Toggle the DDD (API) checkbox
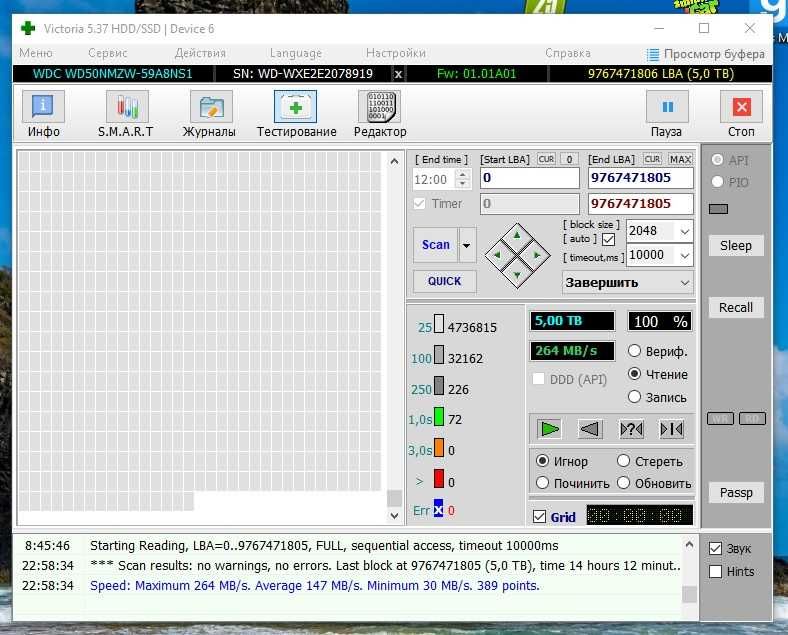 coord(538,379)
